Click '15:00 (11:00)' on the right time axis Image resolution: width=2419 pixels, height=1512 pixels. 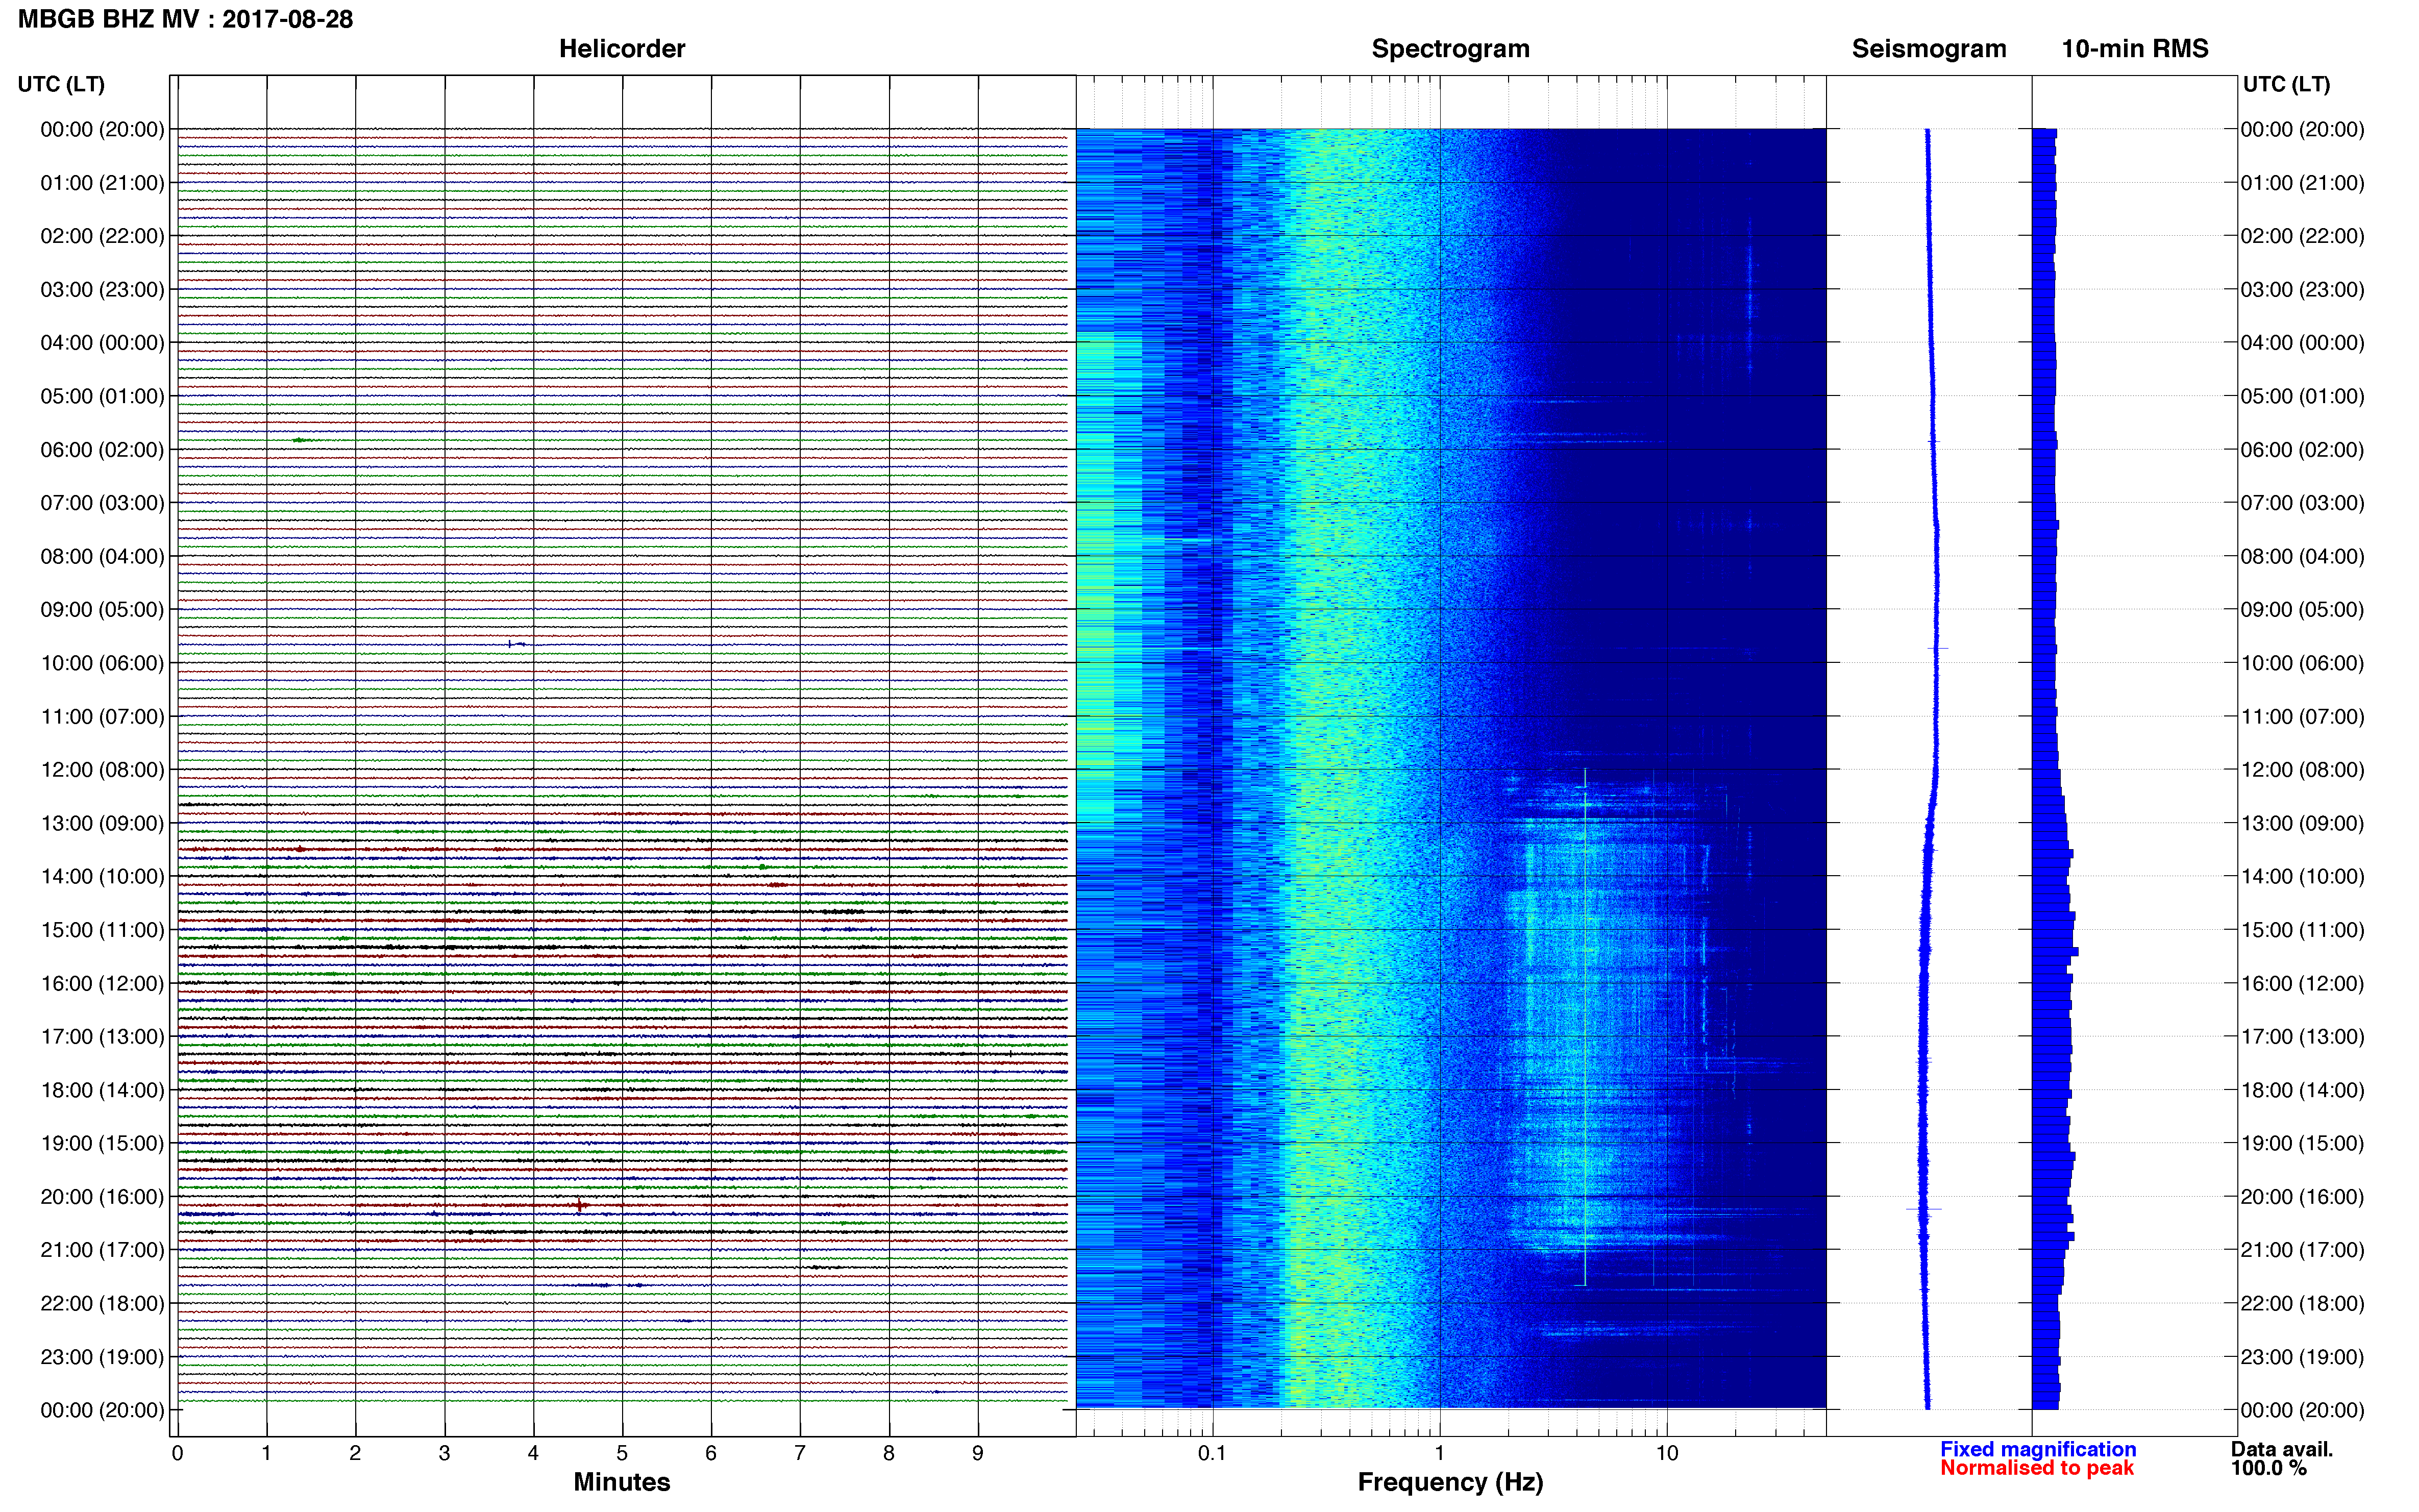[2302, 930]
